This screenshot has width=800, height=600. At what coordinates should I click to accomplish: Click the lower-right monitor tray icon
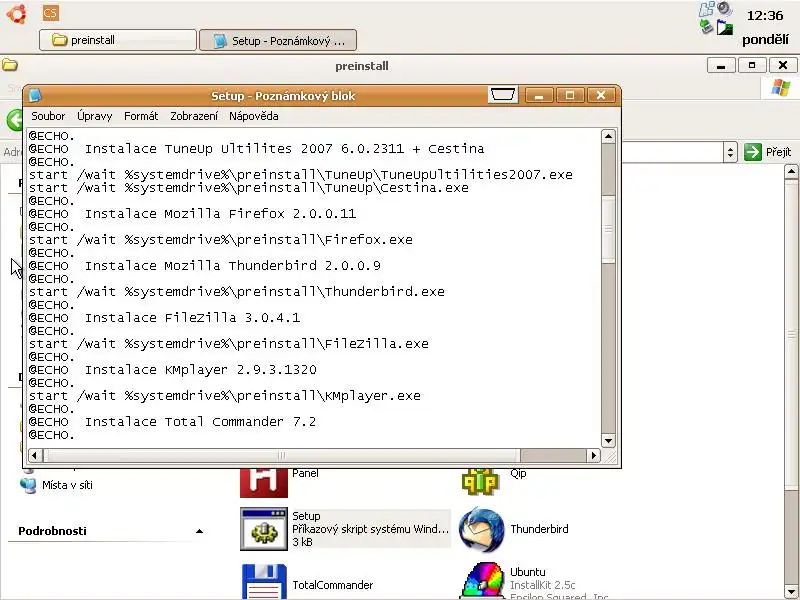tap(724, 27)
